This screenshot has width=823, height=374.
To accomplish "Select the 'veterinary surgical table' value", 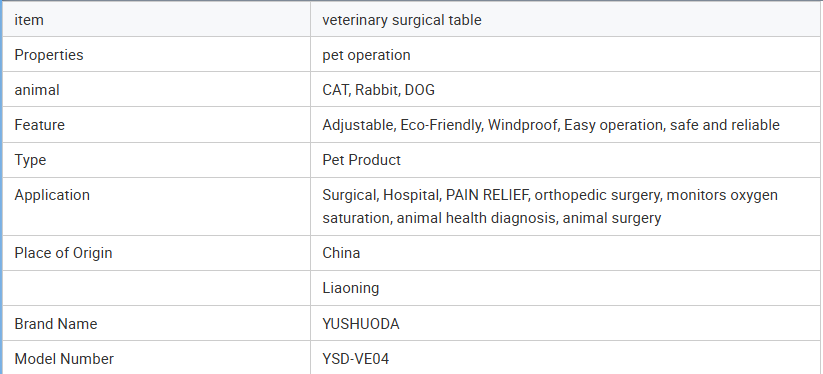I will [x=402, y=20].
